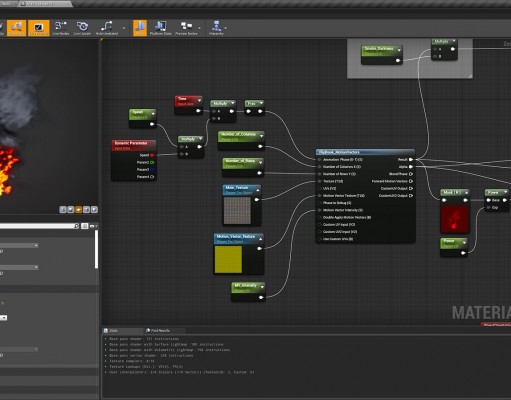Click the yellow Motion_Vector_Texture thumbnail
Screen dimensions: 511x400
[228, 259]
